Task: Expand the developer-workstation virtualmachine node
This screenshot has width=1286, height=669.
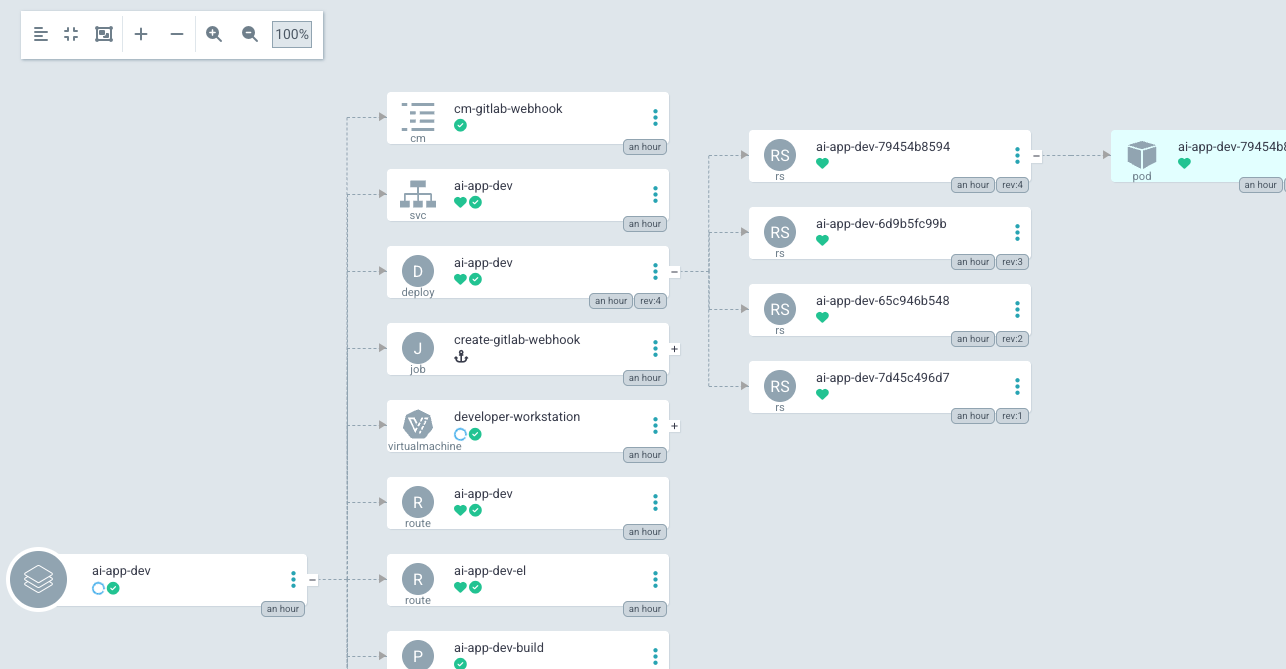Action: [x=674, y=426]
